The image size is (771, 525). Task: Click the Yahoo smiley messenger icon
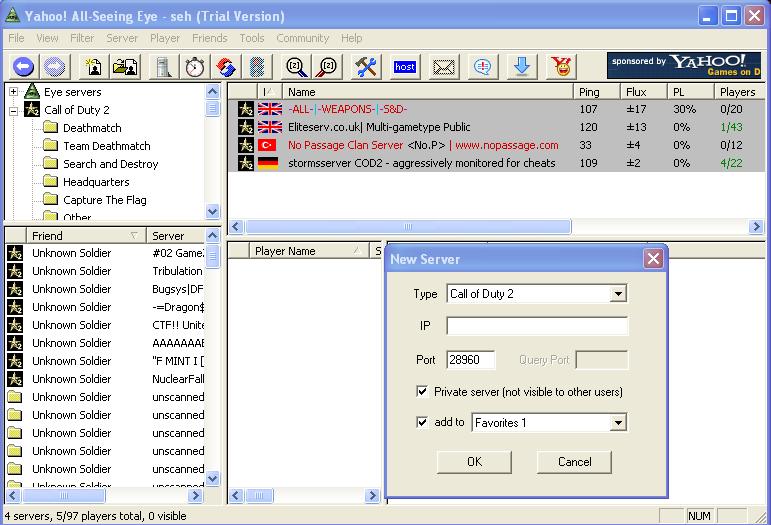[561, 66]
